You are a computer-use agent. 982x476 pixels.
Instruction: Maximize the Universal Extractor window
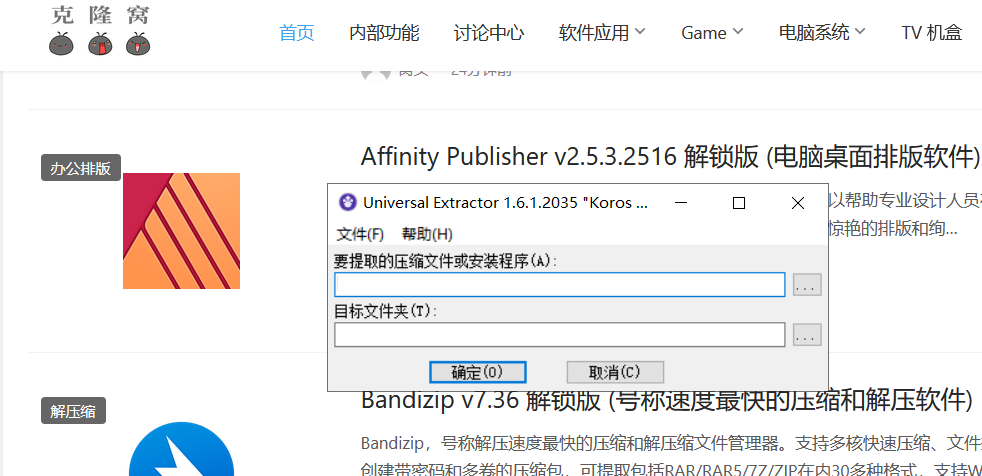coord(739,203)
